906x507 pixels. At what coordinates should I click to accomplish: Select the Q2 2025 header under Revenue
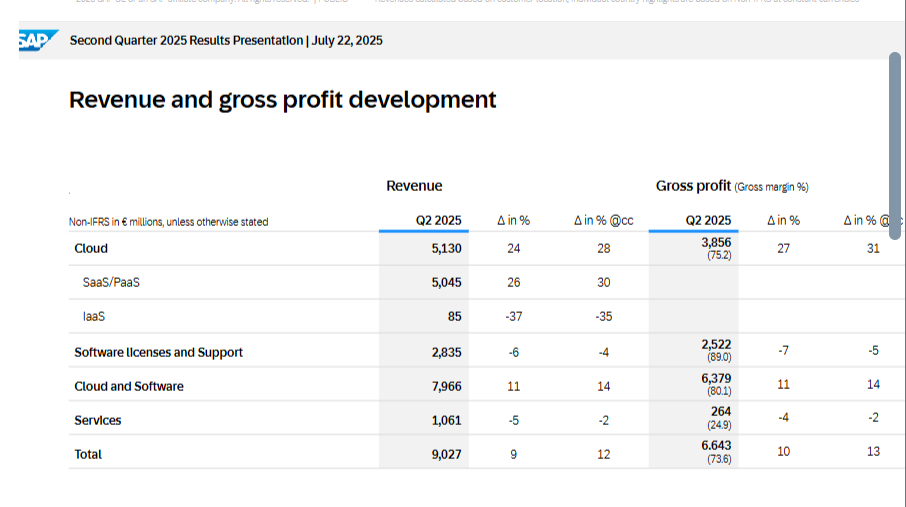pos(438,221)
